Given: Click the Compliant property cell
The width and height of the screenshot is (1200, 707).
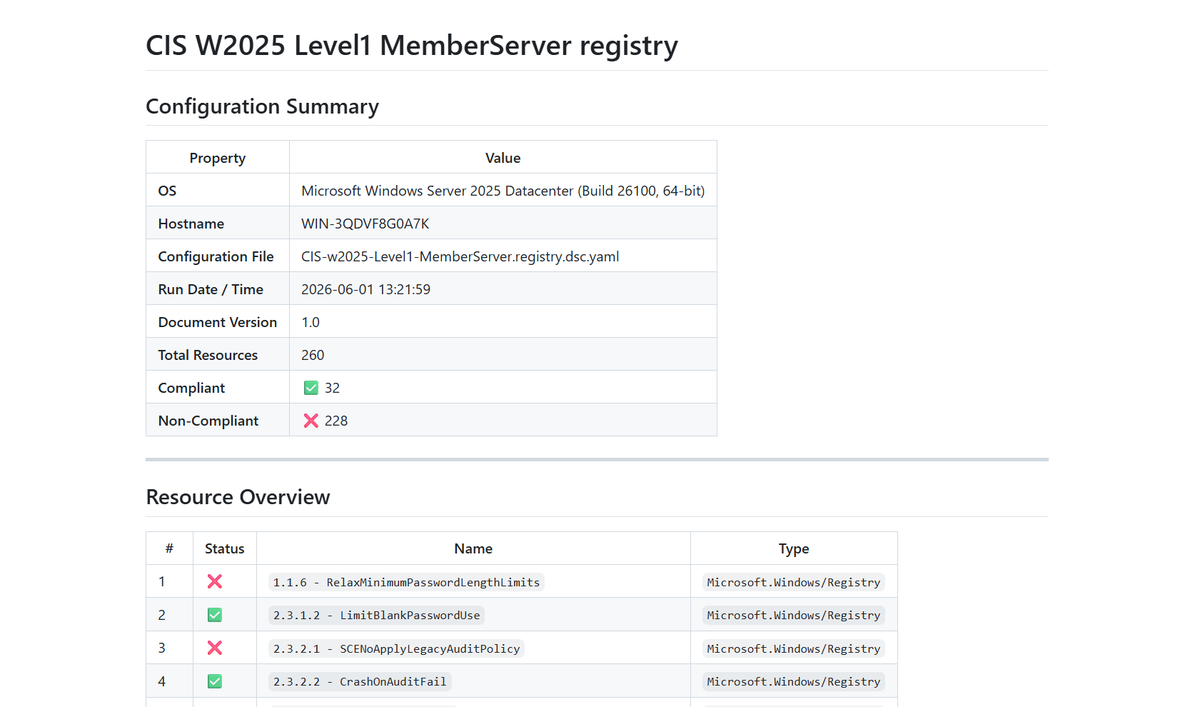Looking at the screenshot, I should point(218,388).
